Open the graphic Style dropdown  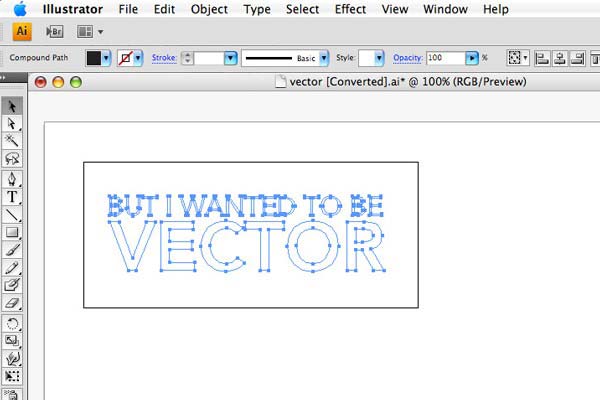pyautogui.click(x=379, y=58)
